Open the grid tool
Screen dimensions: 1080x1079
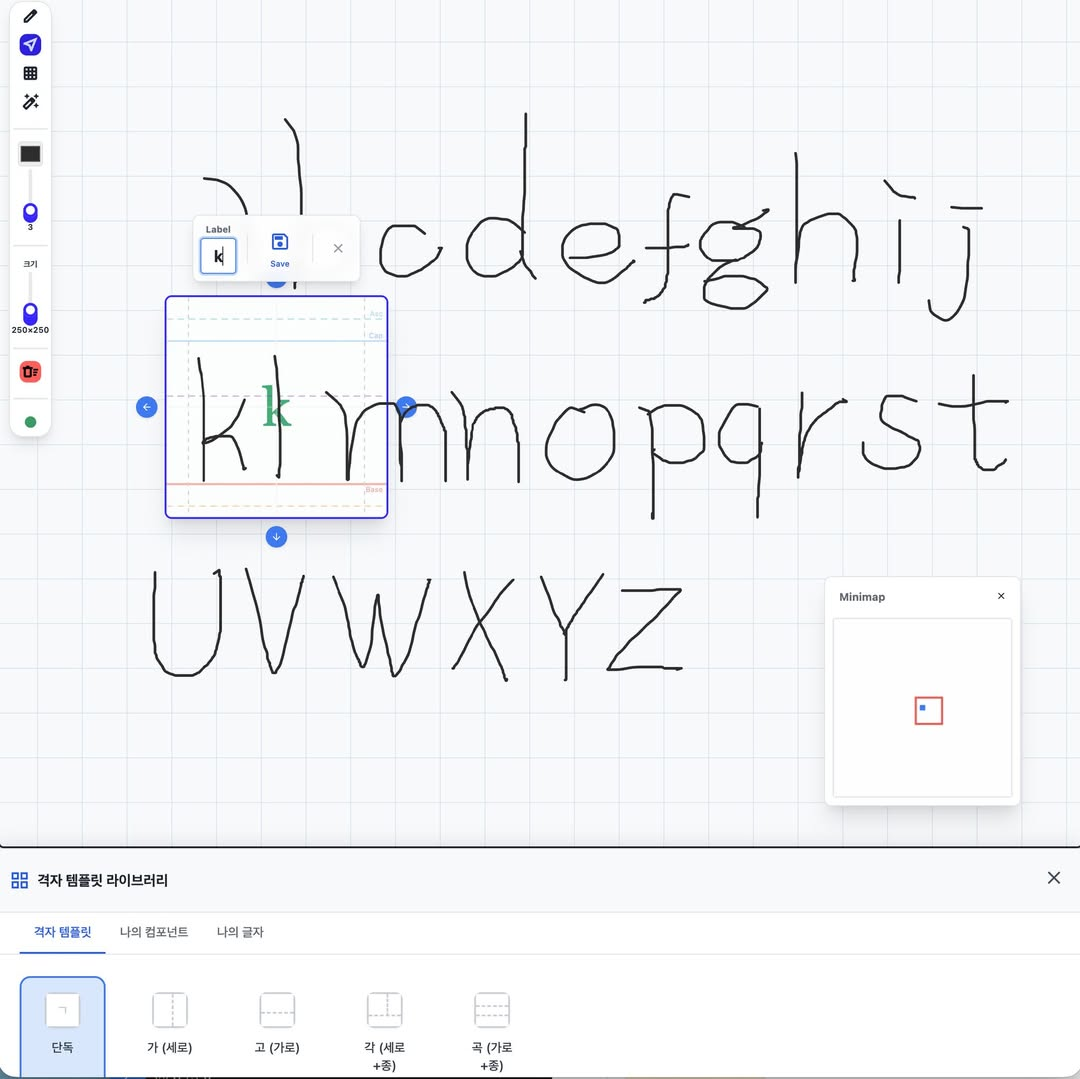click(30, 73)
